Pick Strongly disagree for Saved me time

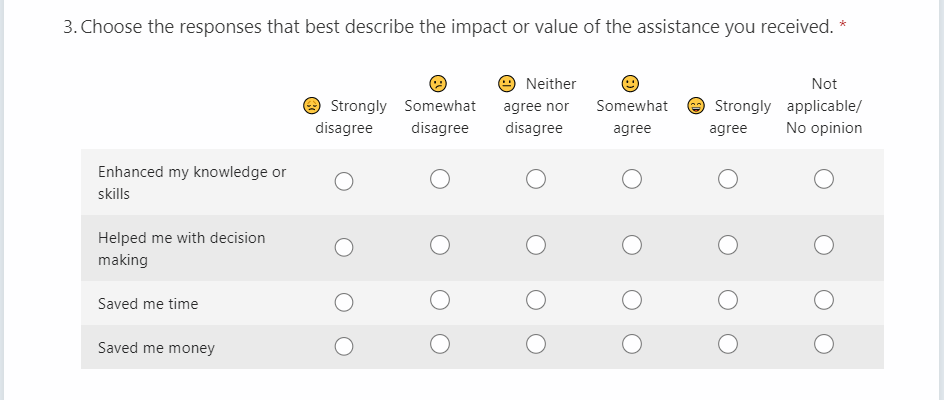click(344, 301)
